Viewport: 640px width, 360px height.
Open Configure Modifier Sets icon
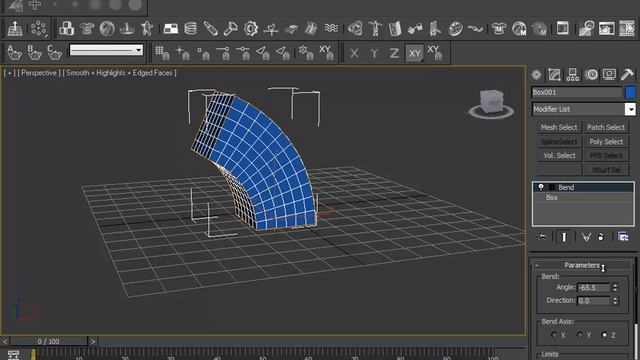pyautogui.click(x=623, y=237)
